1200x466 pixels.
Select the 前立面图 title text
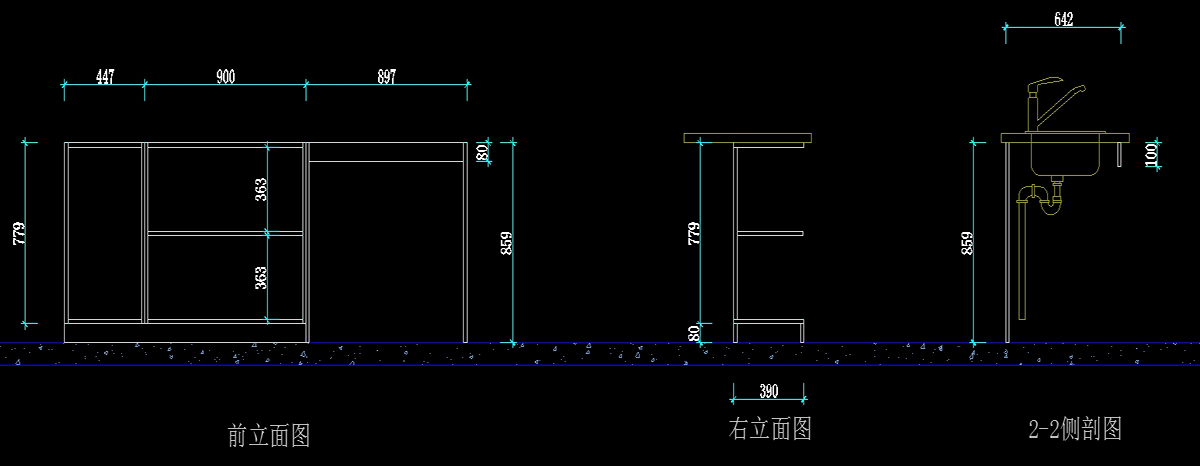point(269,436)
